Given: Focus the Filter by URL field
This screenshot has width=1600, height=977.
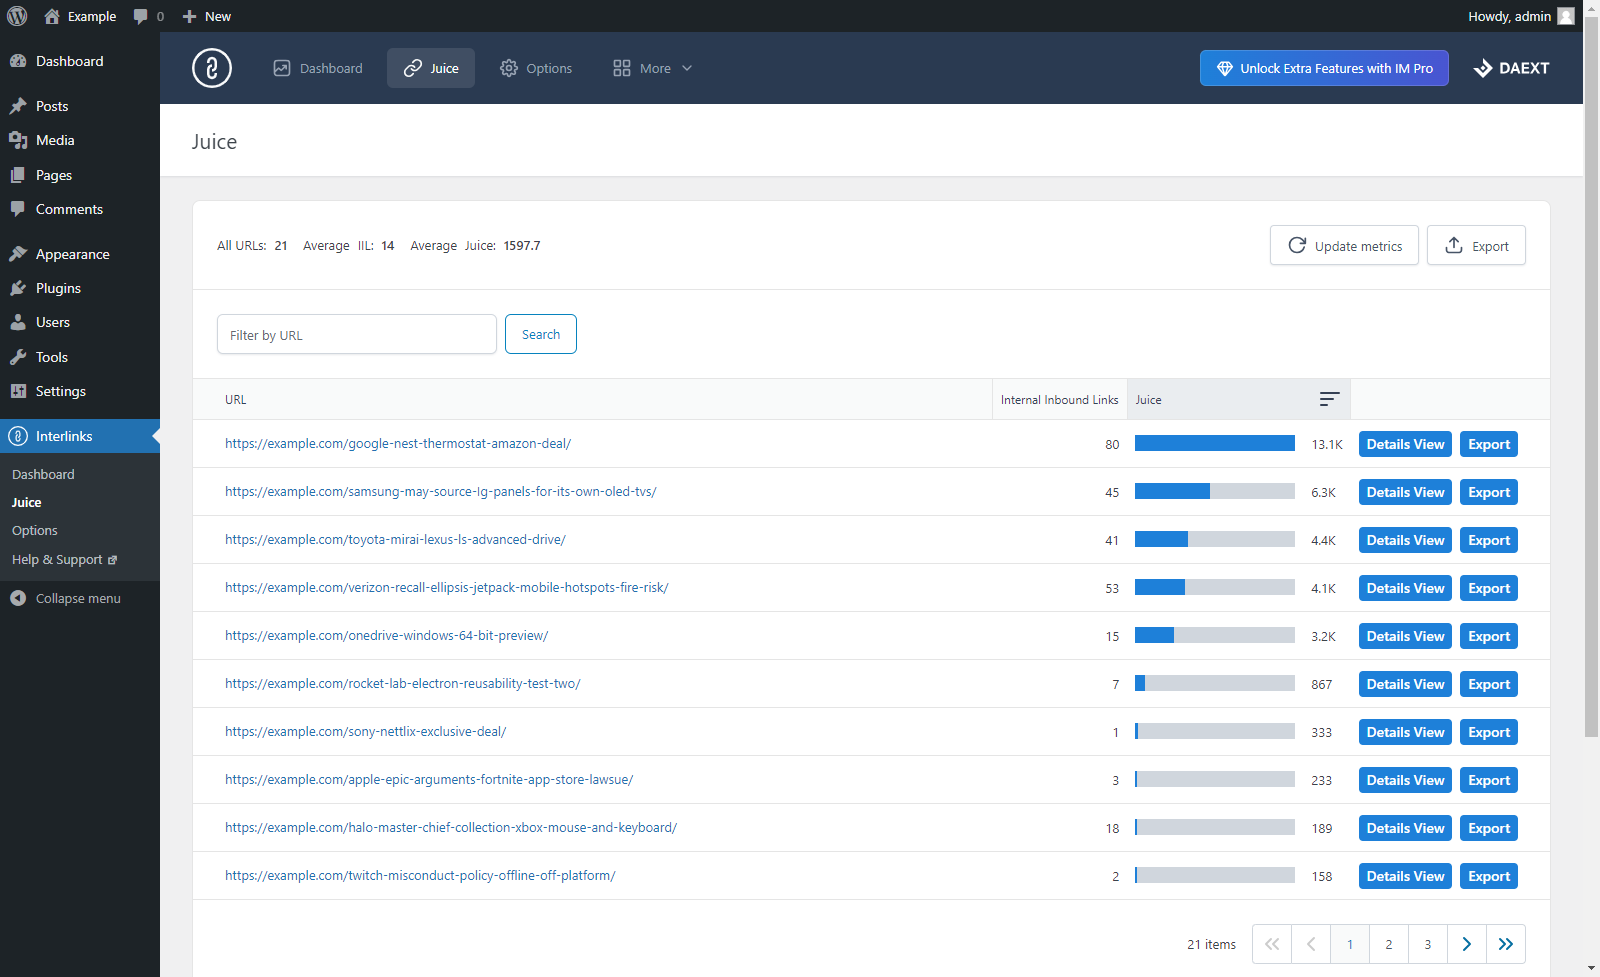Looking at the screenshot, I should (x=357, y=334).
